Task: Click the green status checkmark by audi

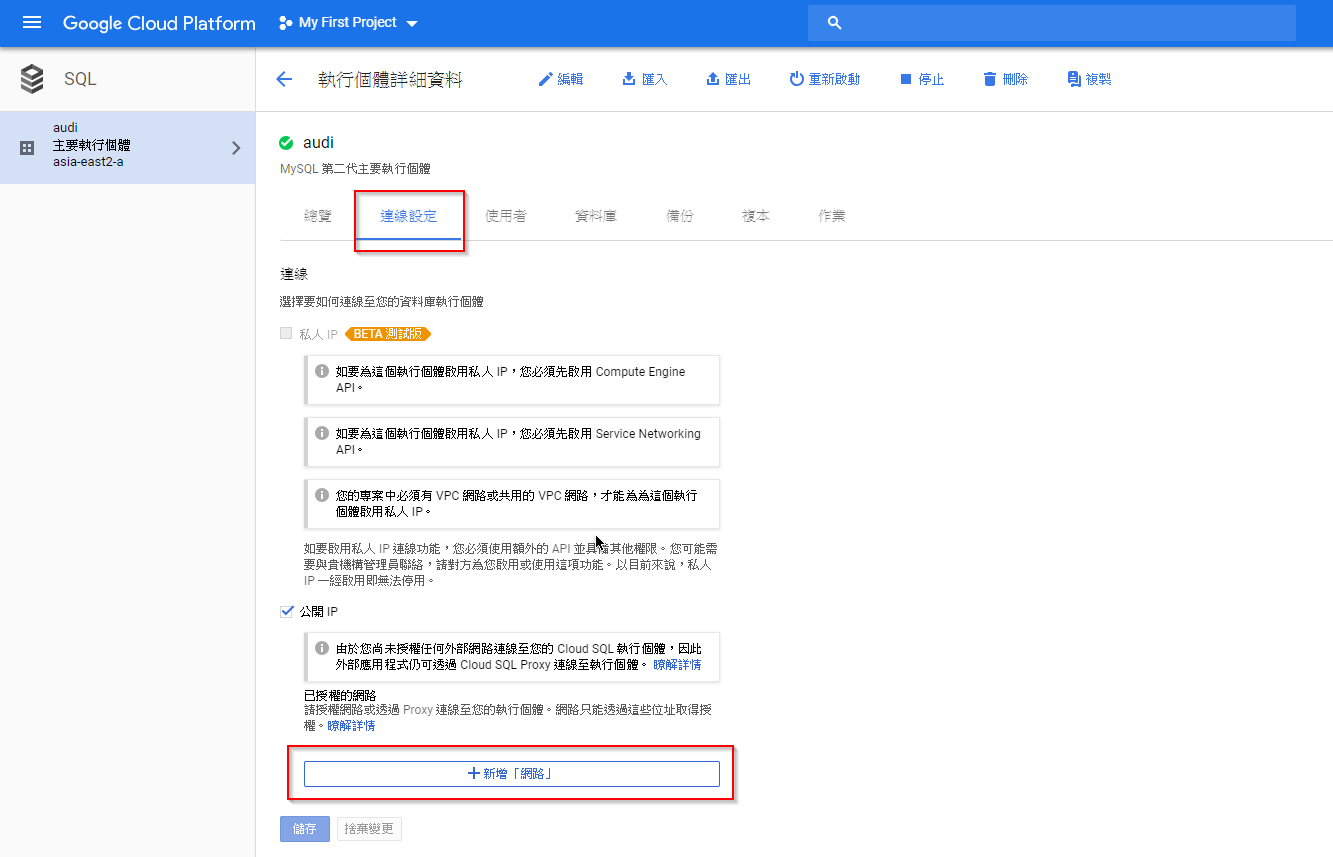Action: [287, 143]
